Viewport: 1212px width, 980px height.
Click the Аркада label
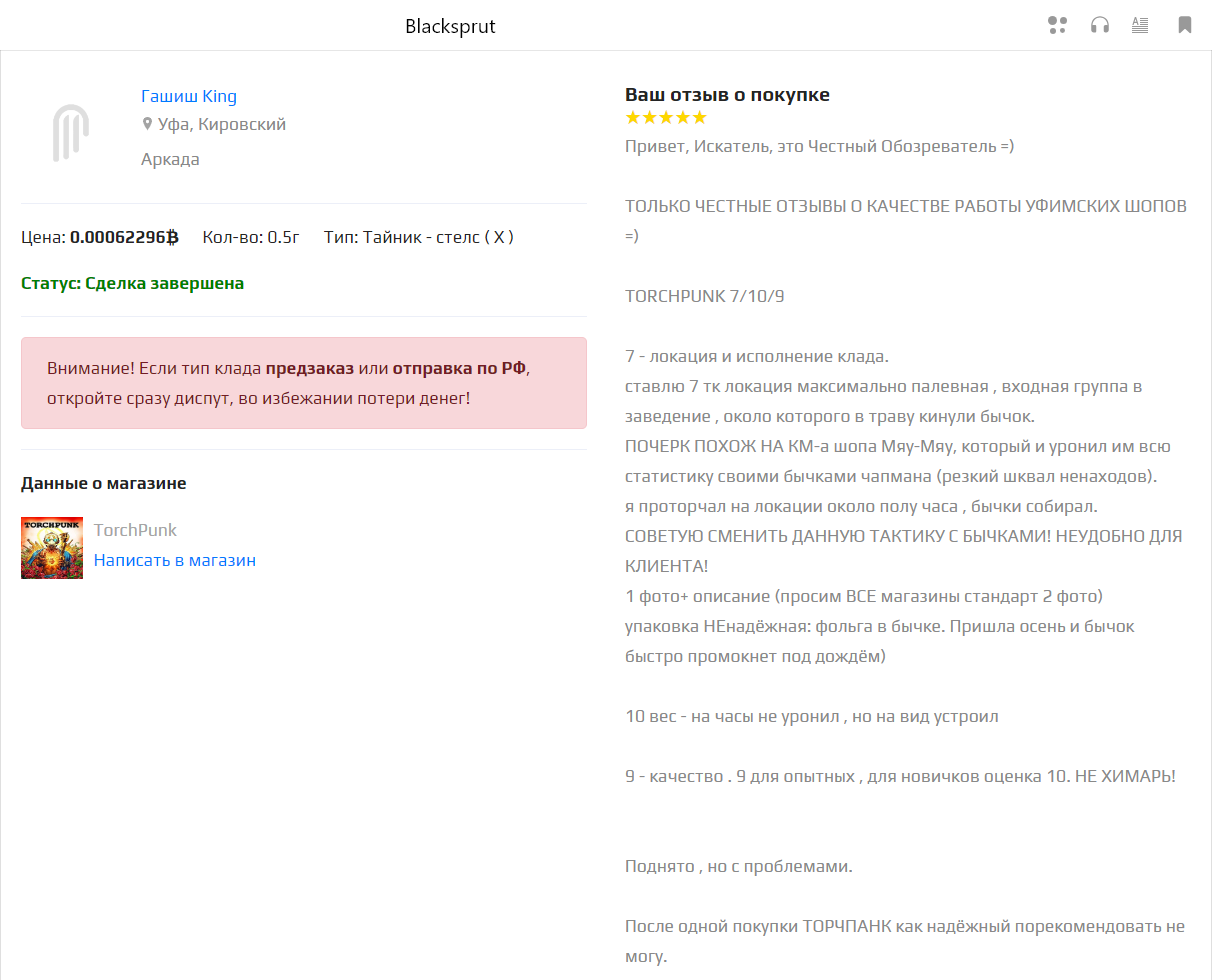coord(170,159)
